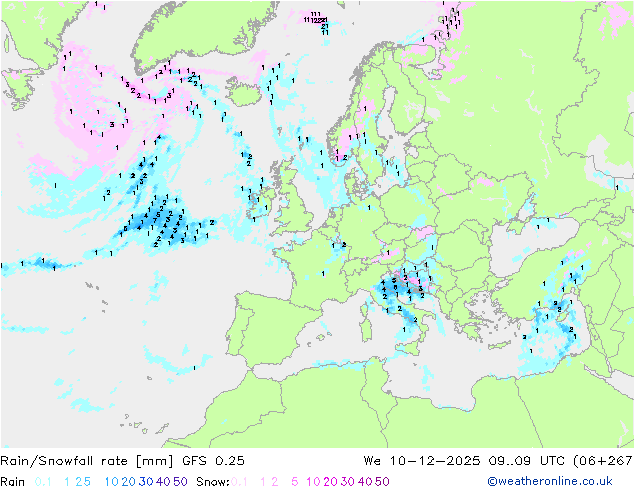The image size is (634, 490).
Task: Select the snow legend value 10
Action: (x=313, y=482)
